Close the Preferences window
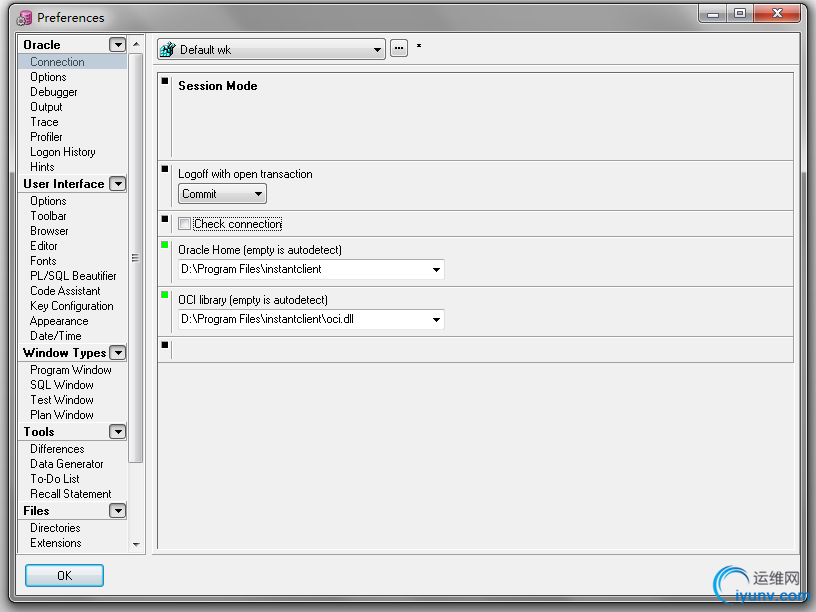The width and height of the screenshot is (816, 612). pos(777,14)
